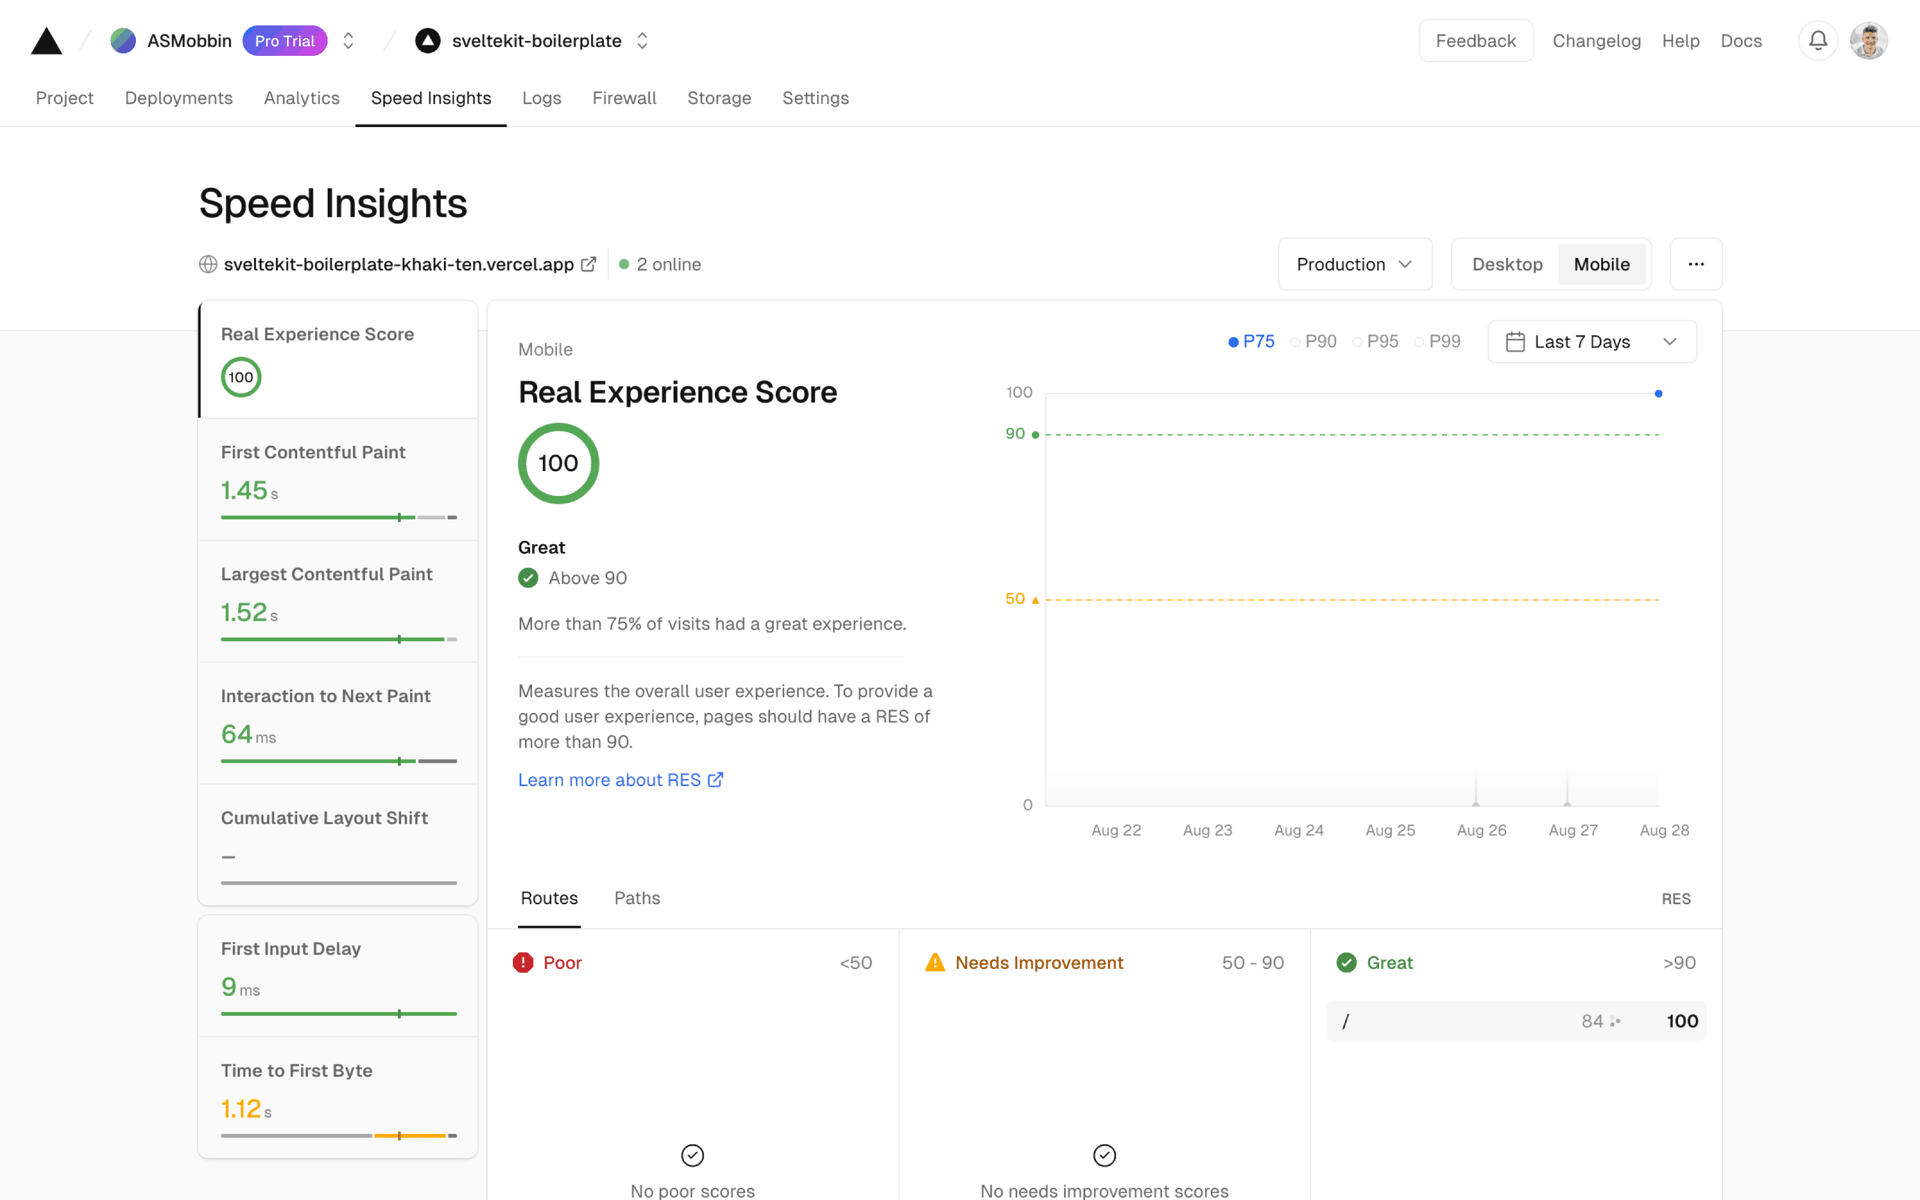Screen dimensions: 1920x1200
Task: Open the Docs link
Action: point(1741,41)
